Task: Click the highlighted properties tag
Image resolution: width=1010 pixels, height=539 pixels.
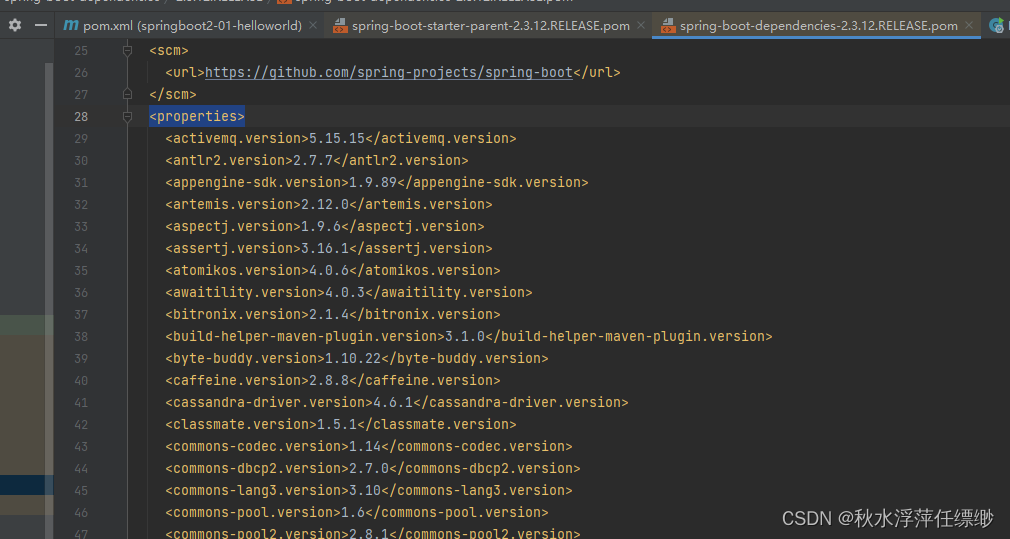Action: coord(197,117)
